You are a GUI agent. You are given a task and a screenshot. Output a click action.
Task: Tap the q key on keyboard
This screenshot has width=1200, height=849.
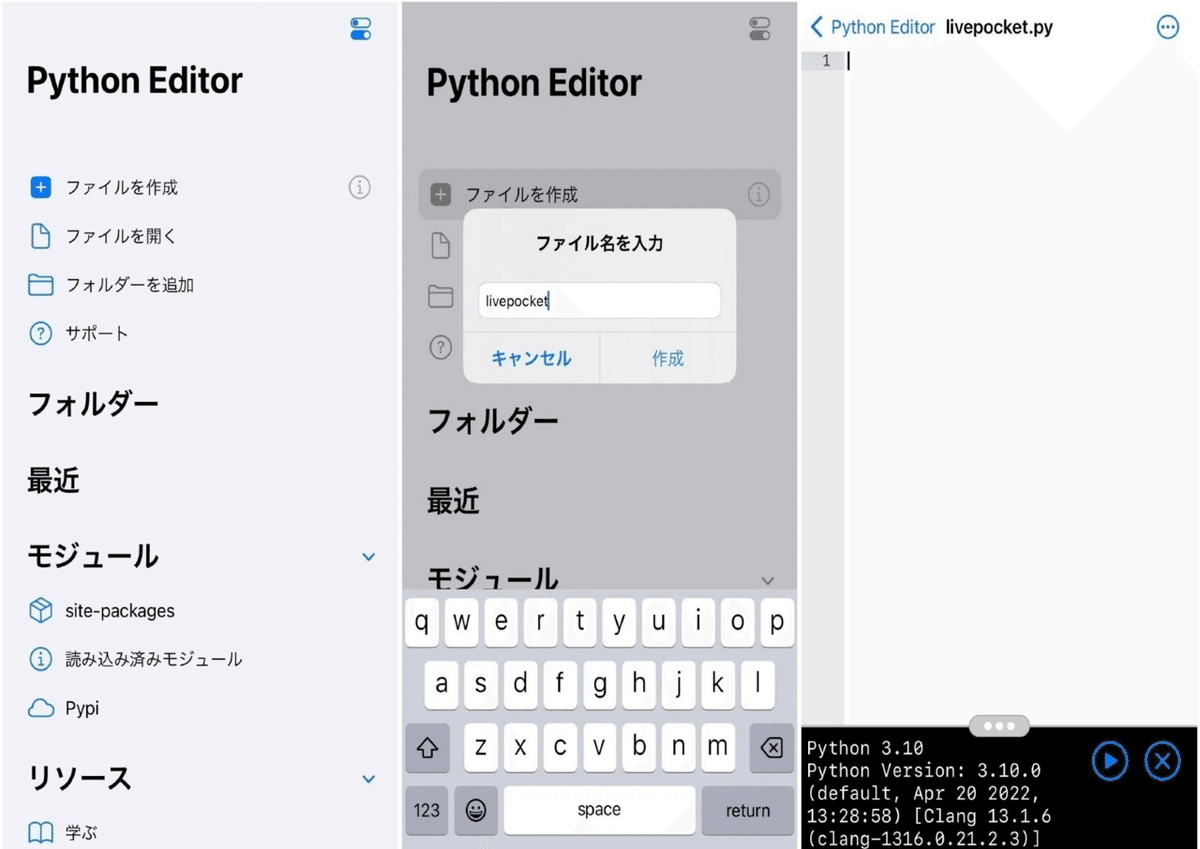421,622
